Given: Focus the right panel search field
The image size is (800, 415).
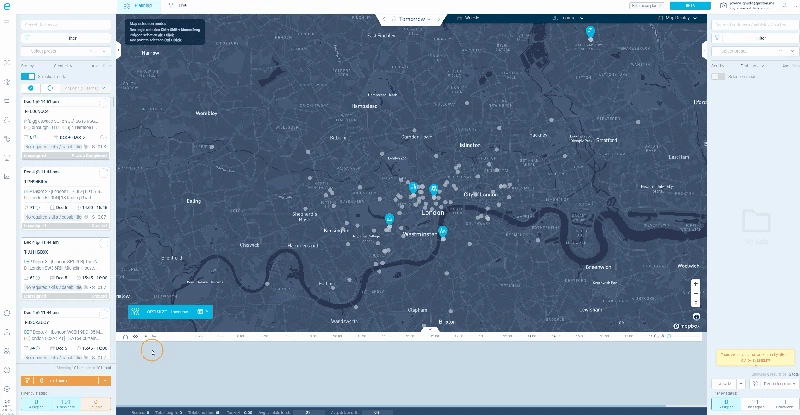Looking at the screenshot, I should pos(754,25).
